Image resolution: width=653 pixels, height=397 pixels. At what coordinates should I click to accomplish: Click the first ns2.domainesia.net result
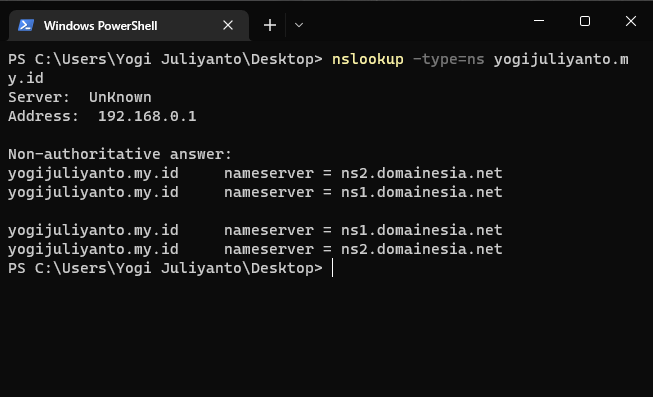coord(421,173)
